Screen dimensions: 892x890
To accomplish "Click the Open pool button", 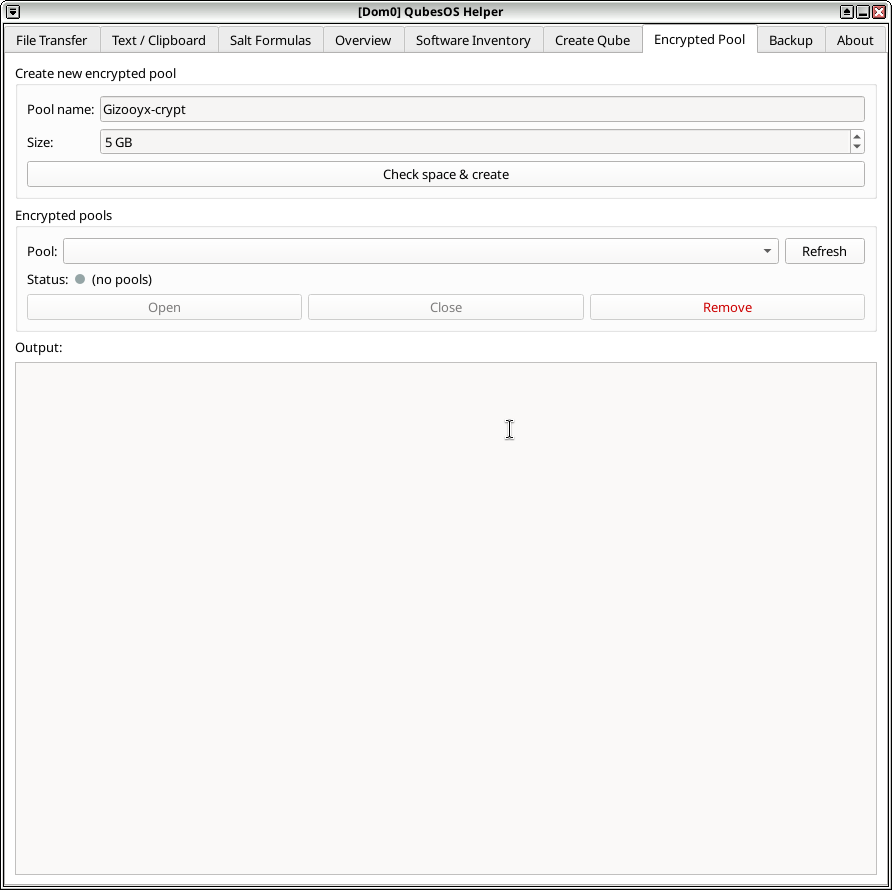I will point(164,307).
